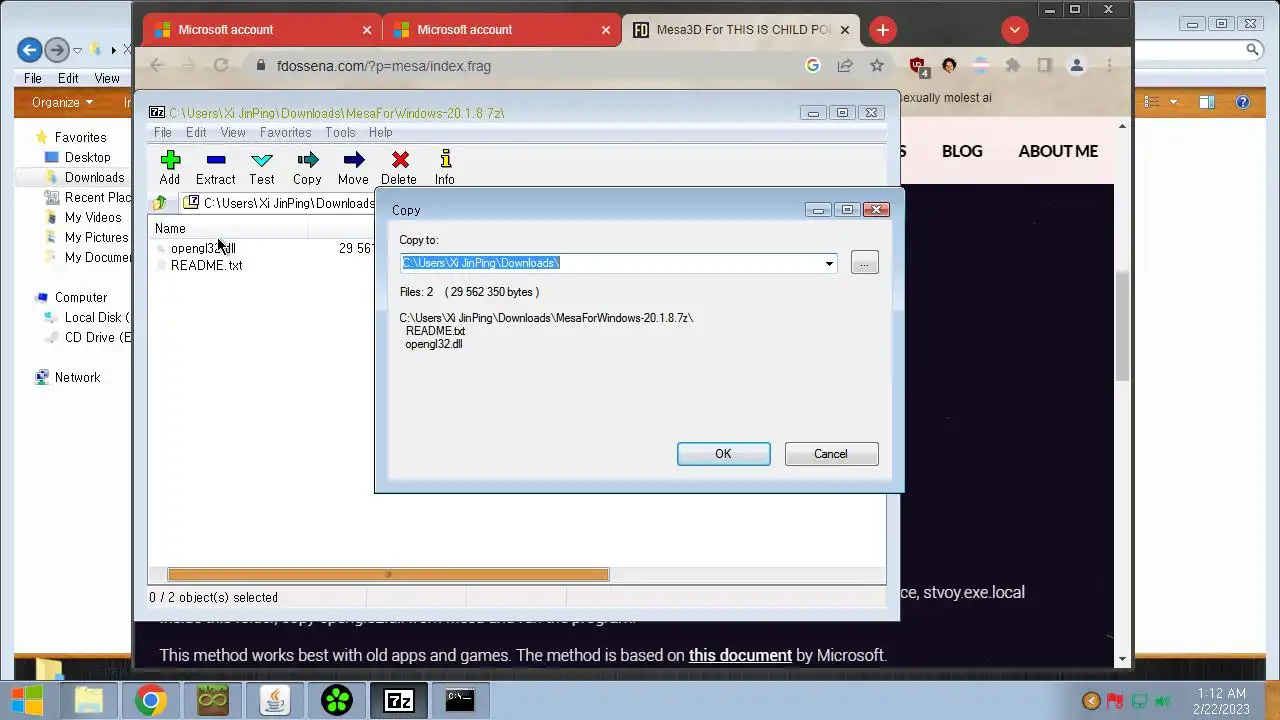The height and width of the screenshot is (720, 1280).
Task: Click the Chrome reload button
Action: [x=221, y=66]
